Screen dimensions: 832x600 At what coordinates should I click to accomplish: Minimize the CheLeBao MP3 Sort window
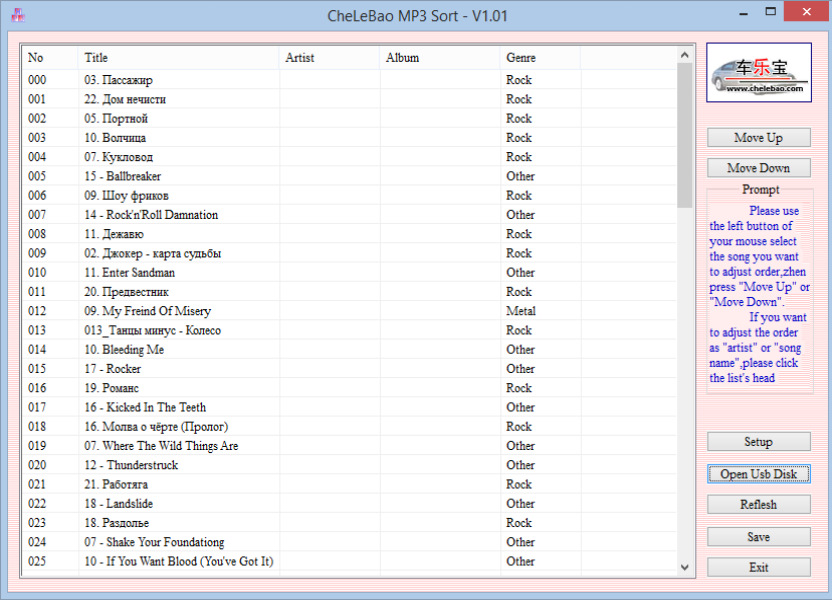coord(743,12)
